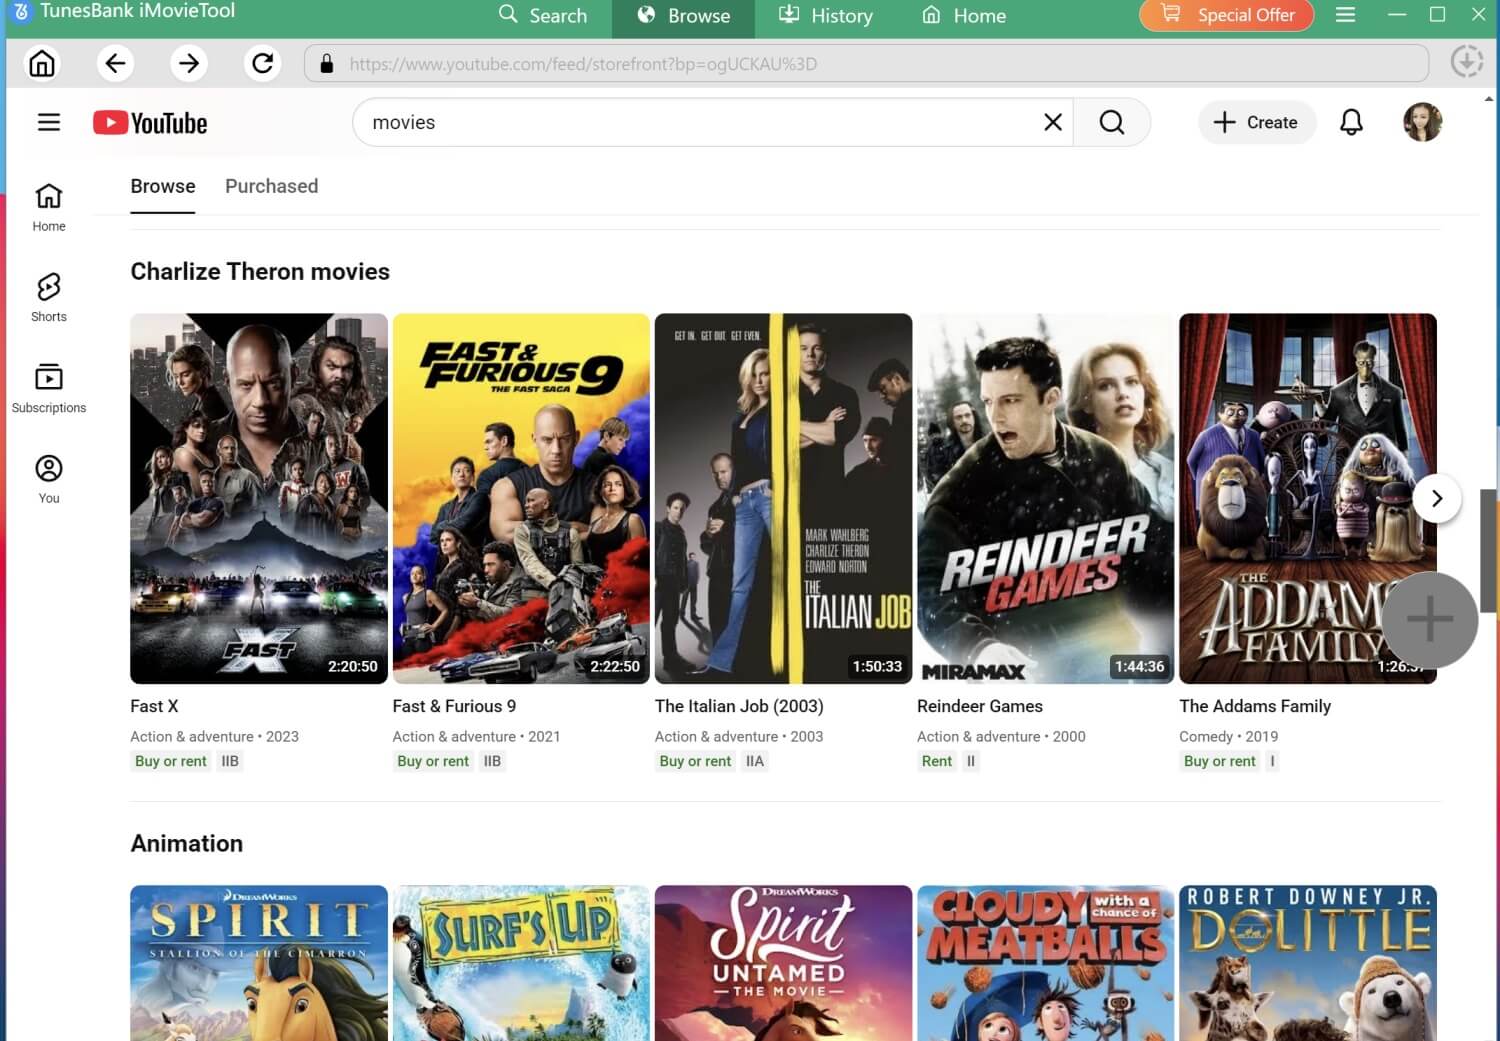Switch to the Browse tab in TunesBank
The width and height of the screenshot is (1500, 1041).
click(x=684, y=16)
